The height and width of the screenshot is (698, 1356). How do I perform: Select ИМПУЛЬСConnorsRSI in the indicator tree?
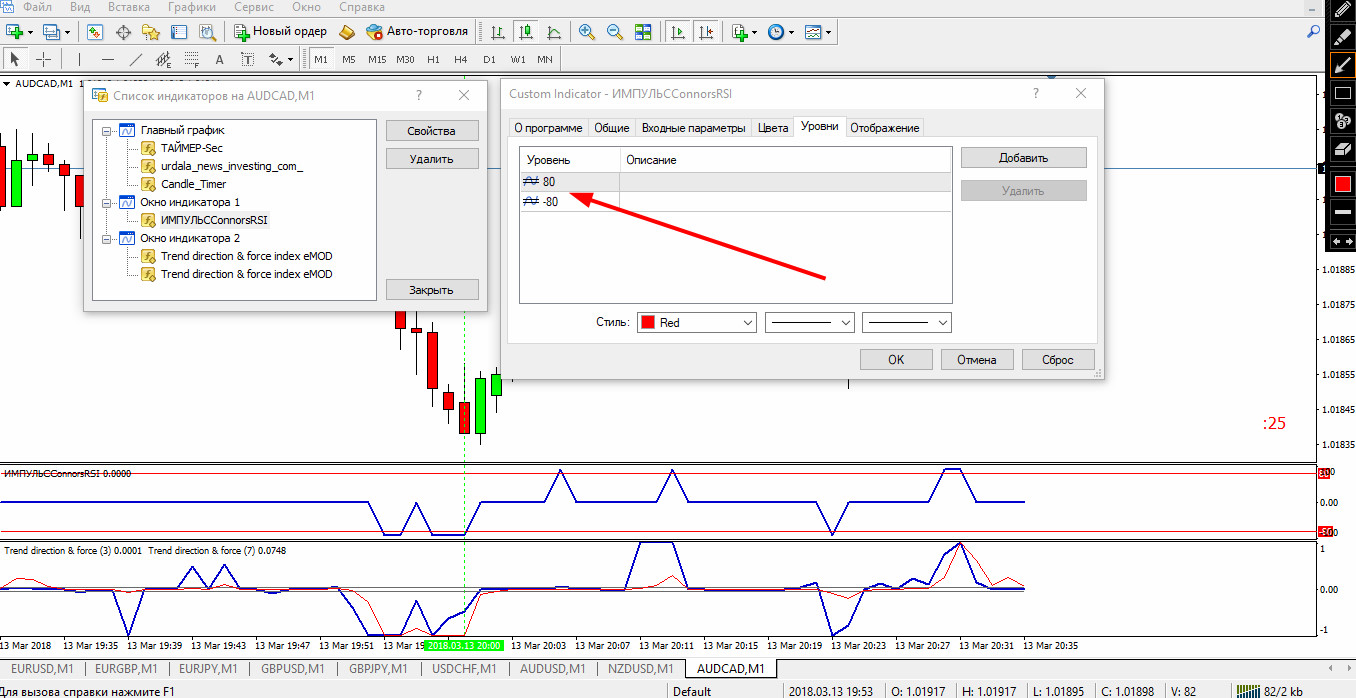(x=214, y=220)
